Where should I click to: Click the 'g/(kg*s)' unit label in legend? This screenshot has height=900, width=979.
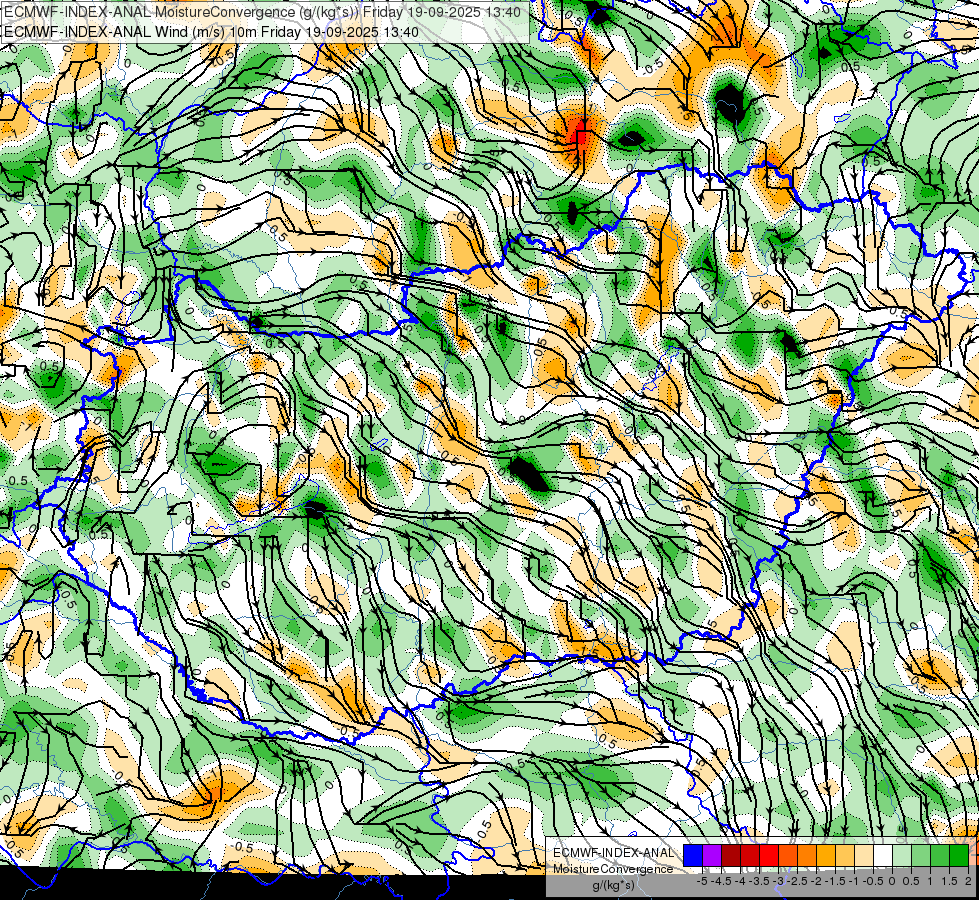pos(613,885)
